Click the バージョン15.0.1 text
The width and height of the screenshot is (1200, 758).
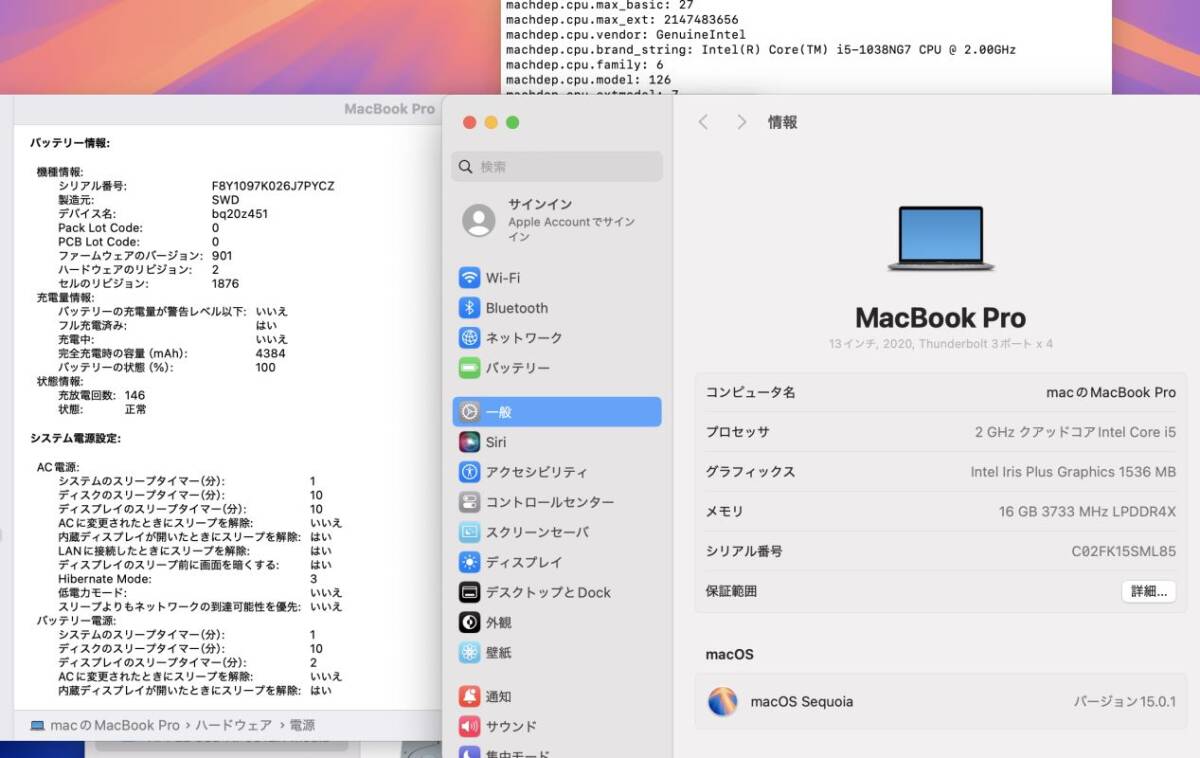(x=1125, y=701)
